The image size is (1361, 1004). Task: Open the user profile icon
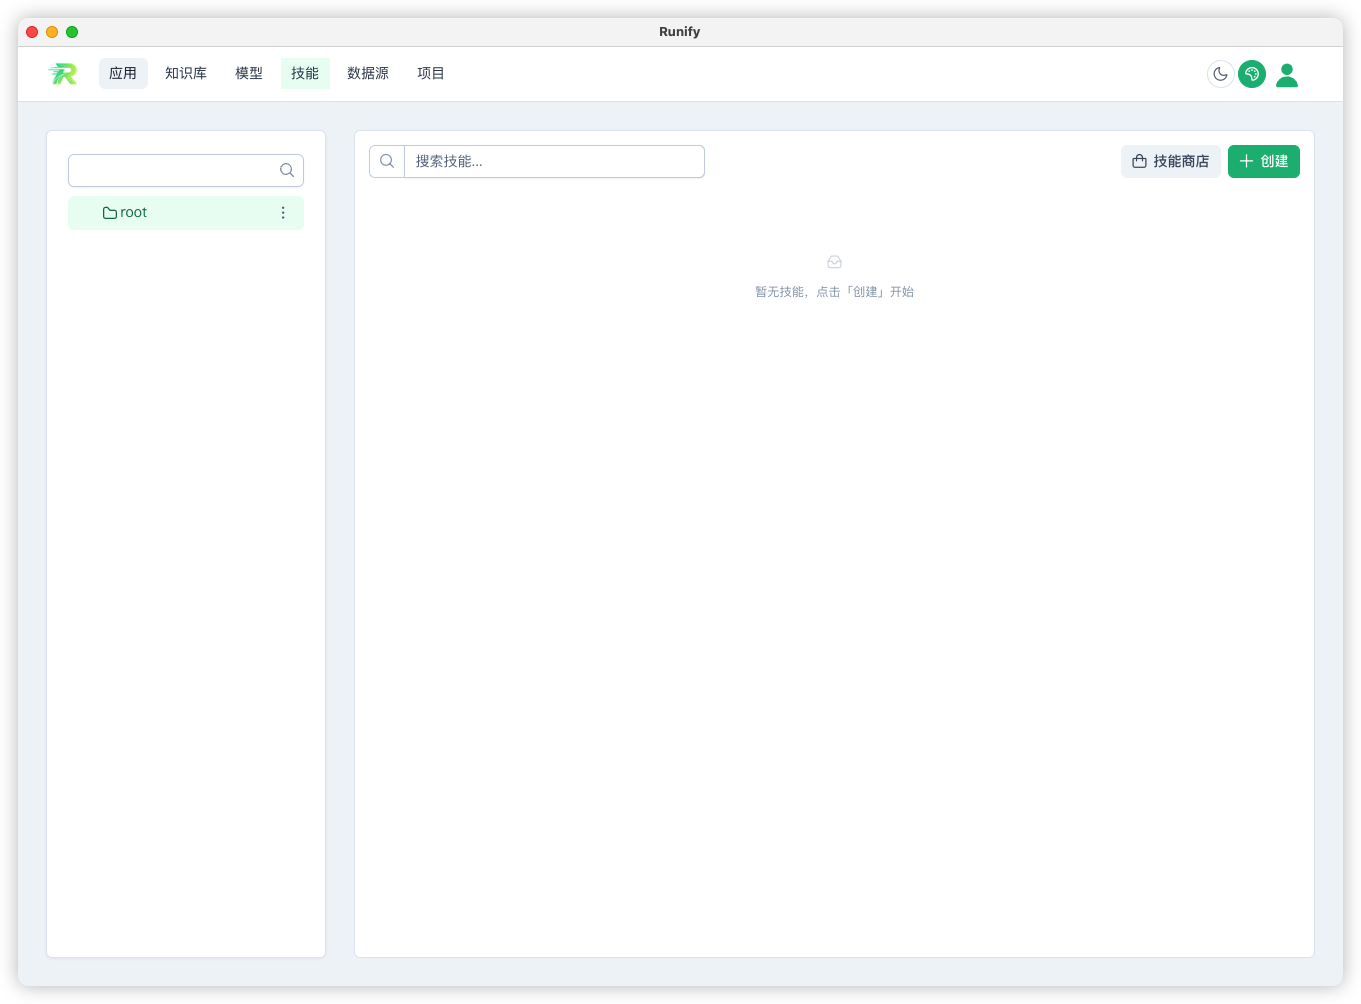click(x=1287, y=74)
